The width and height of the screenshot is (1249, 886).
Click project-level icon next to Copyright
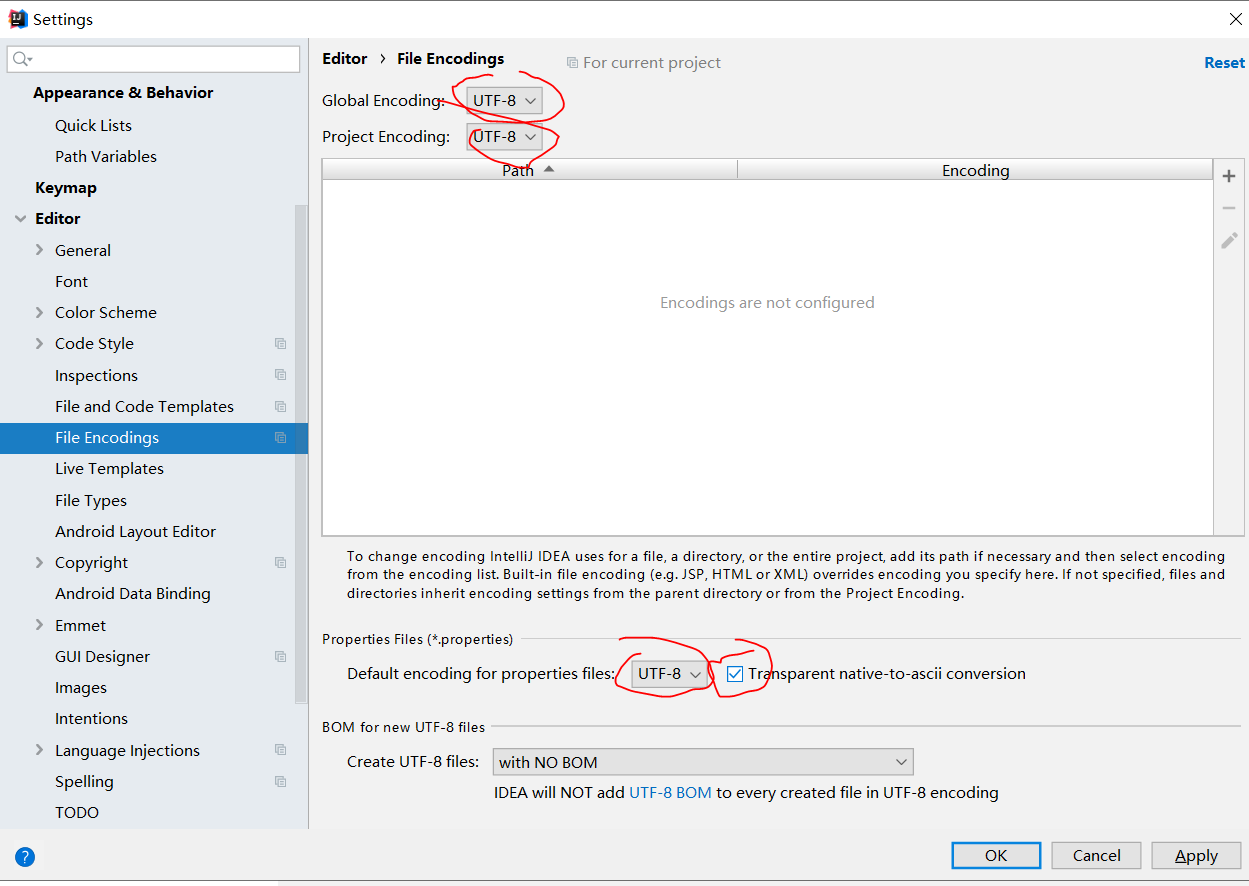pyautogui.click(x=280, y=562)
